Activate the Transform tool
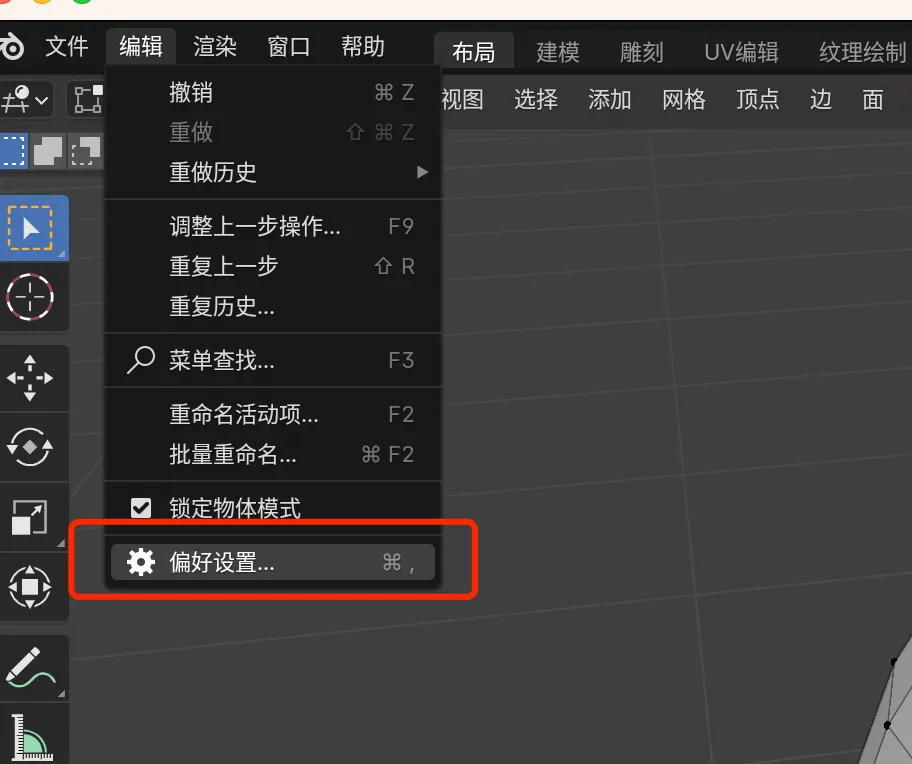Viewport: 912px width, 764px height. [31, 586]
